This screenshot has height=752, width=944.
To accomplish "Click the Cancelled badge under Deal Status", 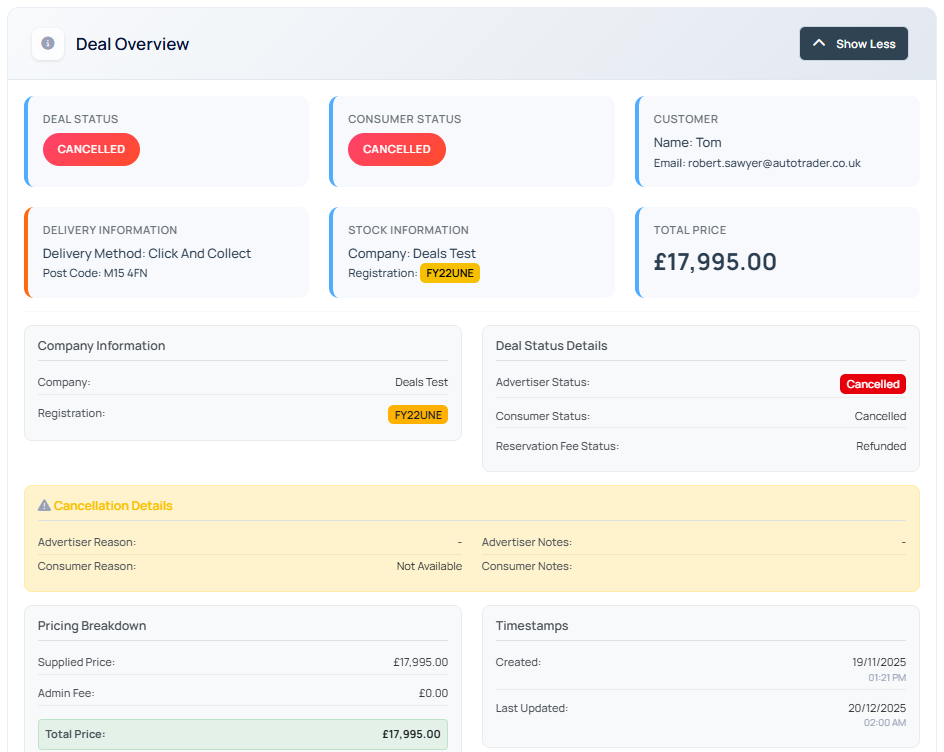I will pyautogui.click(x=91, y=149).
